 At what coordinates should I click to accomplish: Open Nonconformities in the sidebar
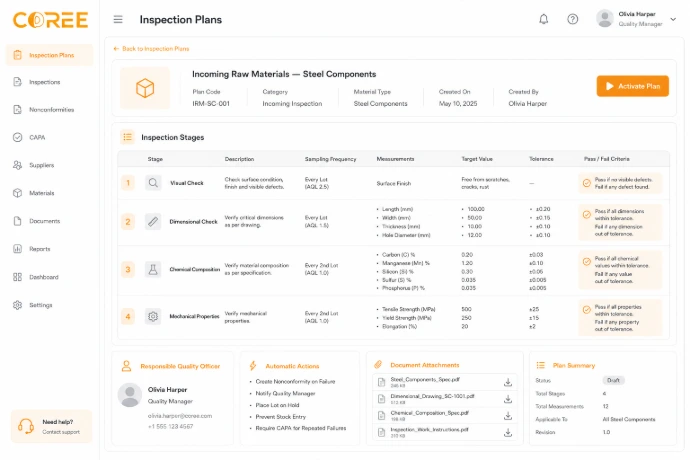[49, 110]
